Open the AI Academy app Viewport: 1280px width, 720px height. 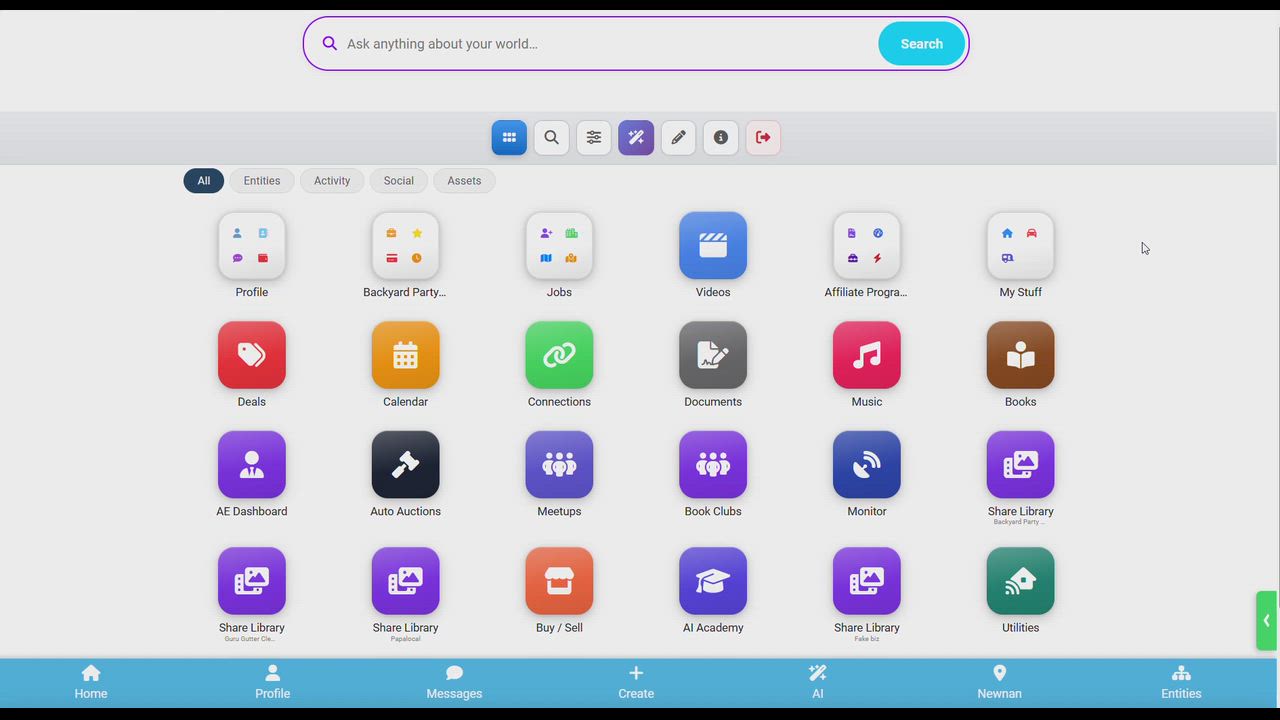coord(713,581)
